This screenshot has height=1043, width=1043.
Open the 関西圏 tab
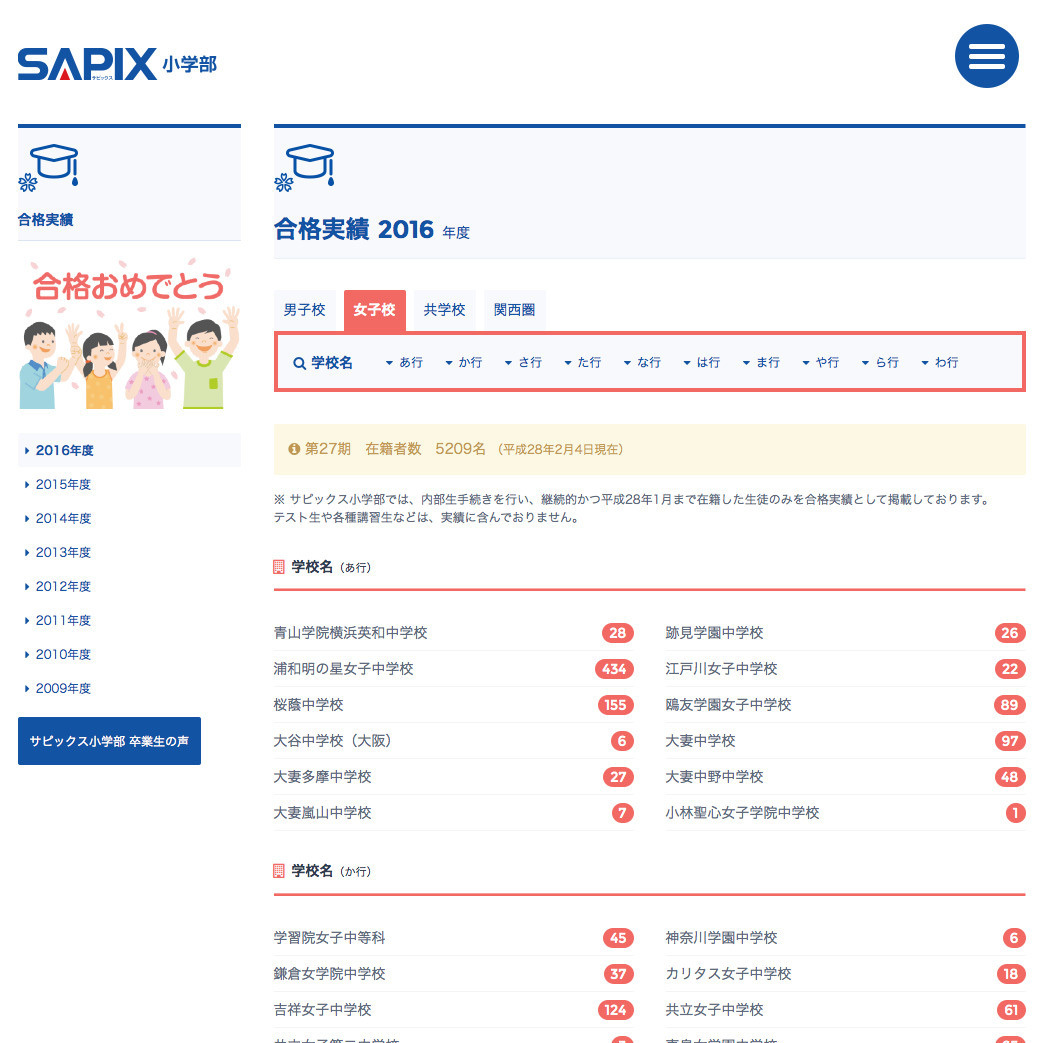(x=514, y=310)
